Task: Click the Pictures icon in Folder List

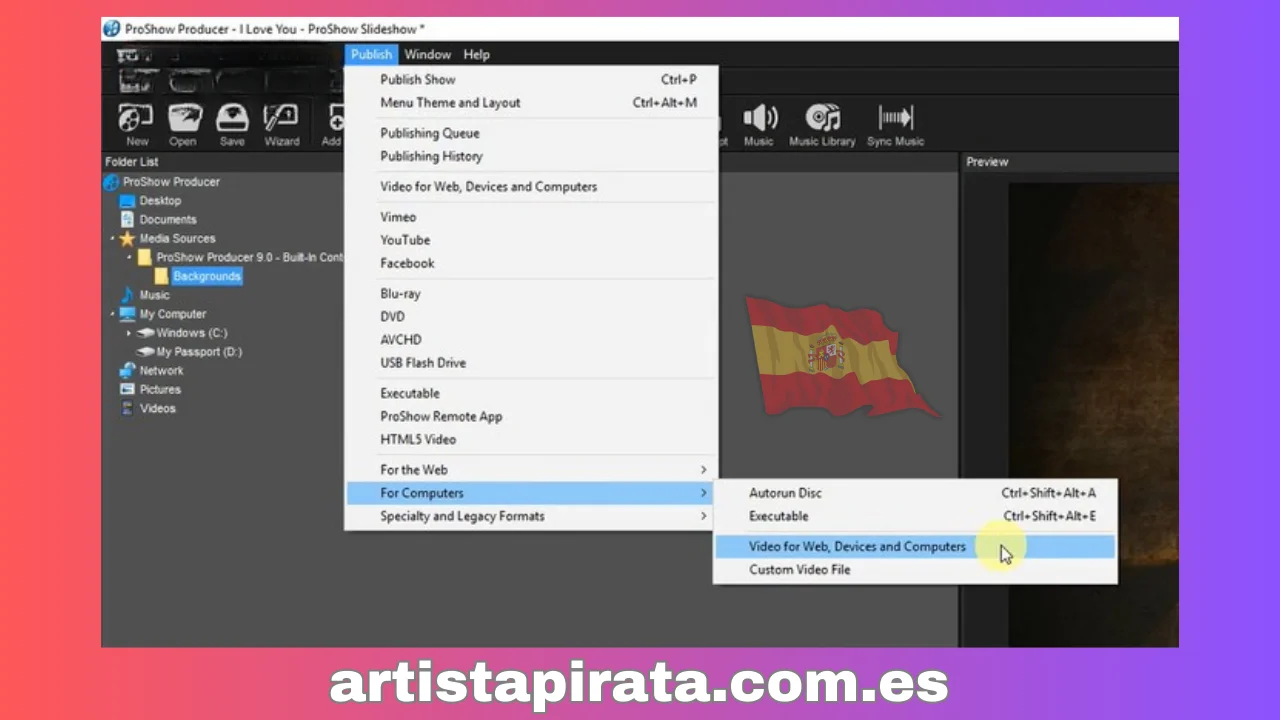Action: click(x=127, y=389)
